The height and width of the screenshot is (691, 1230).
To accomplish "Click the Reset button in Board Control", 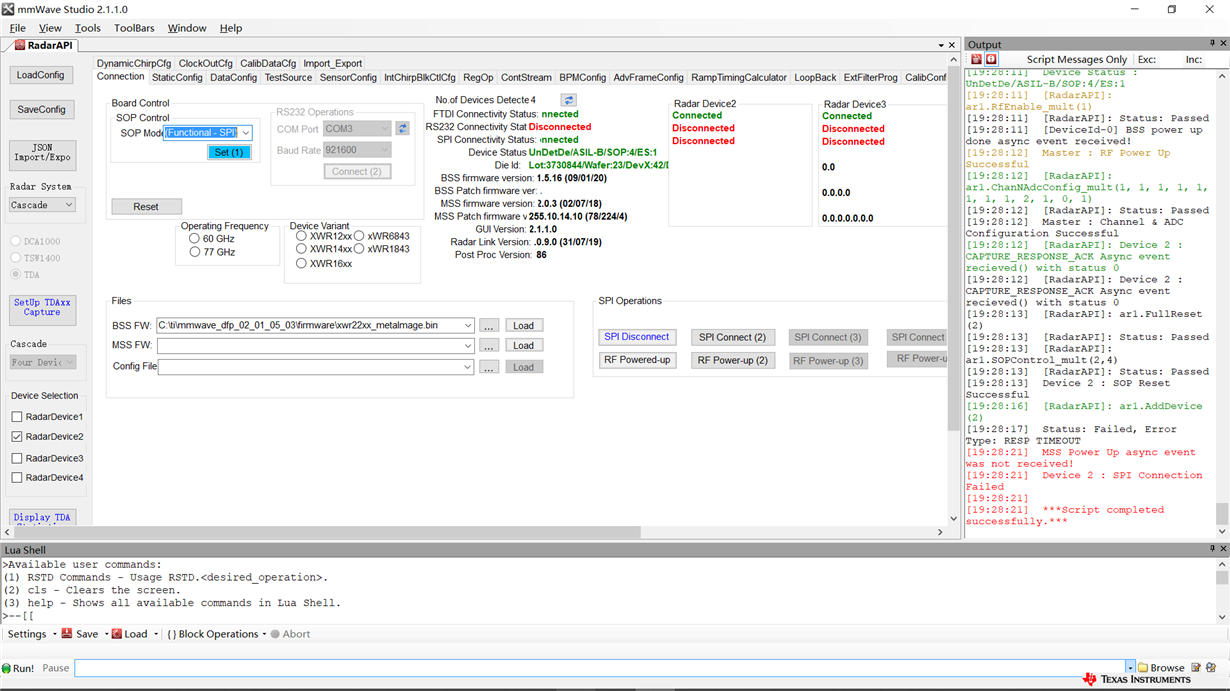I will pyautogui.click(x=146, y=207).
